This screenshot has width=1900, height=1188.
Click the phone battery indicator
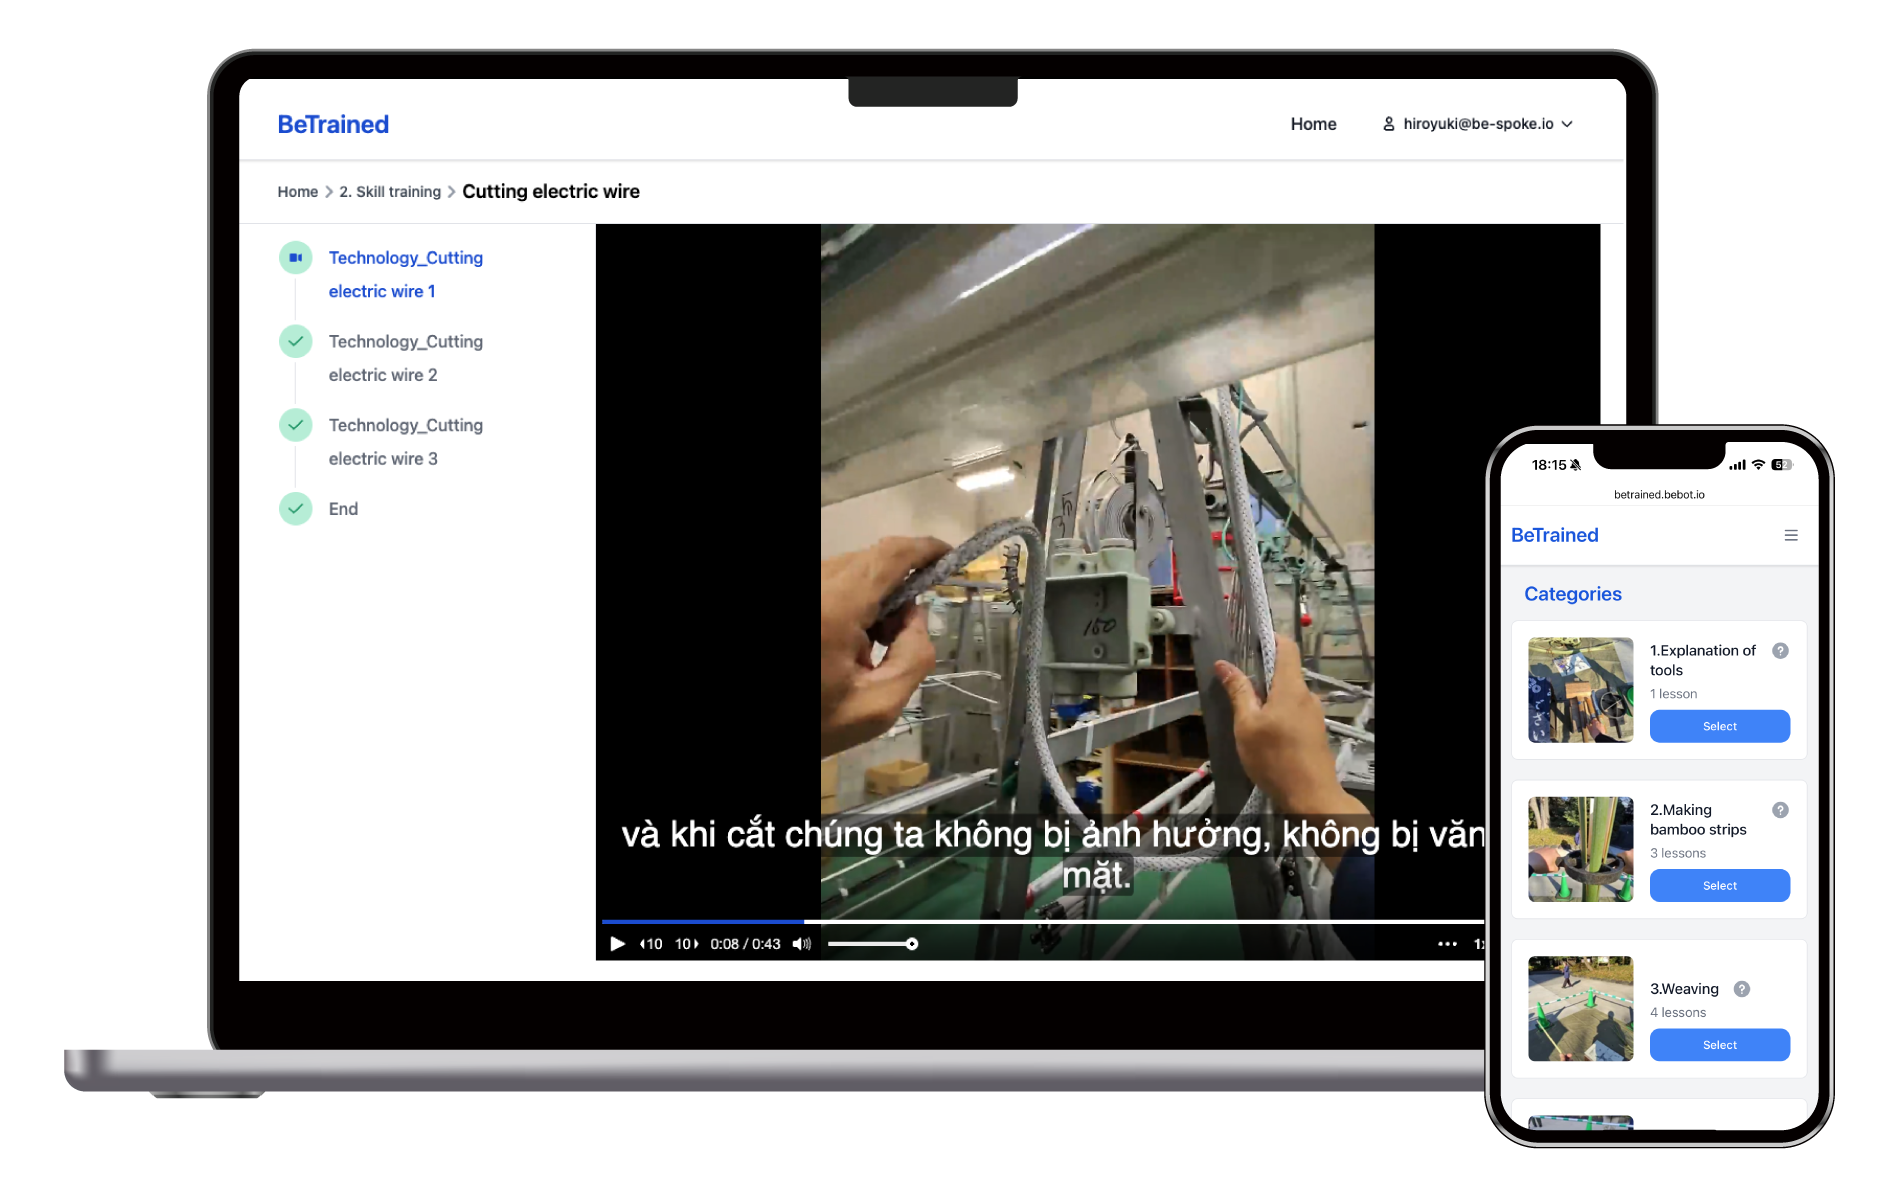(x=1782, y=465)
